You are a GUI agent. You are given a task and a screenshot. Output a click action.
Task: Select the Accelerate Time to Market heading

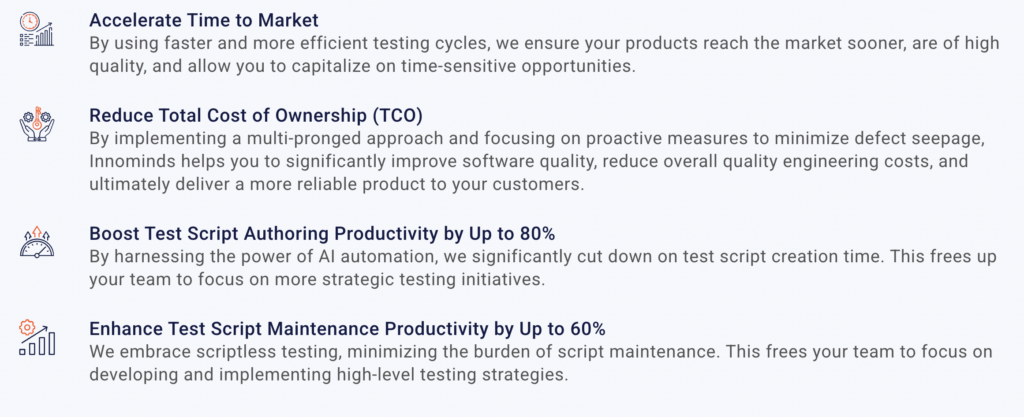203,20
